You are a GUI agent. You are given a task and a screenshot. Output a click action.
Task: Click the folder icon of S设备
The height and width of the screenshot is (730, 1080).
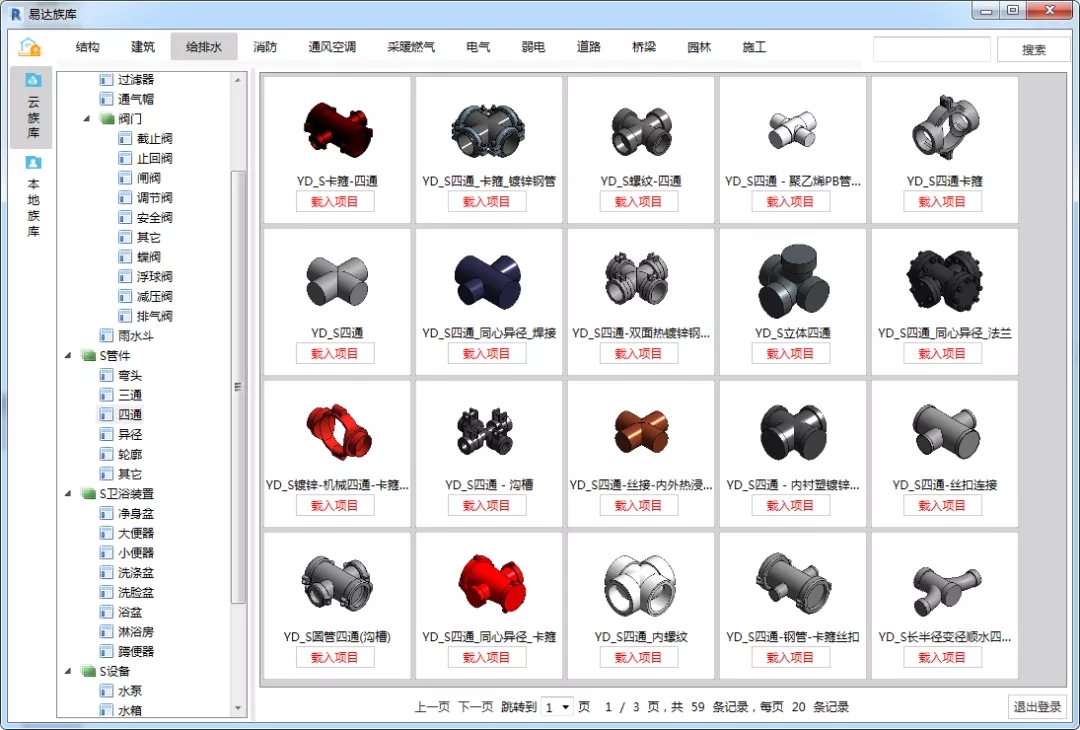[88, 671]
